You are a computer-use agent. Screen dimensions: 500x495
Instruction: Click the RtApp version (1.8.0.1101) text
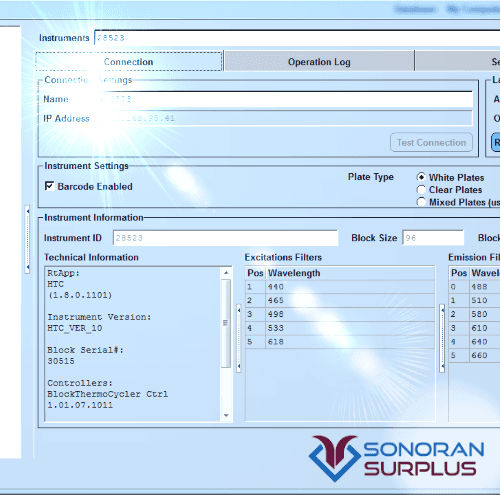coord(80,295)
